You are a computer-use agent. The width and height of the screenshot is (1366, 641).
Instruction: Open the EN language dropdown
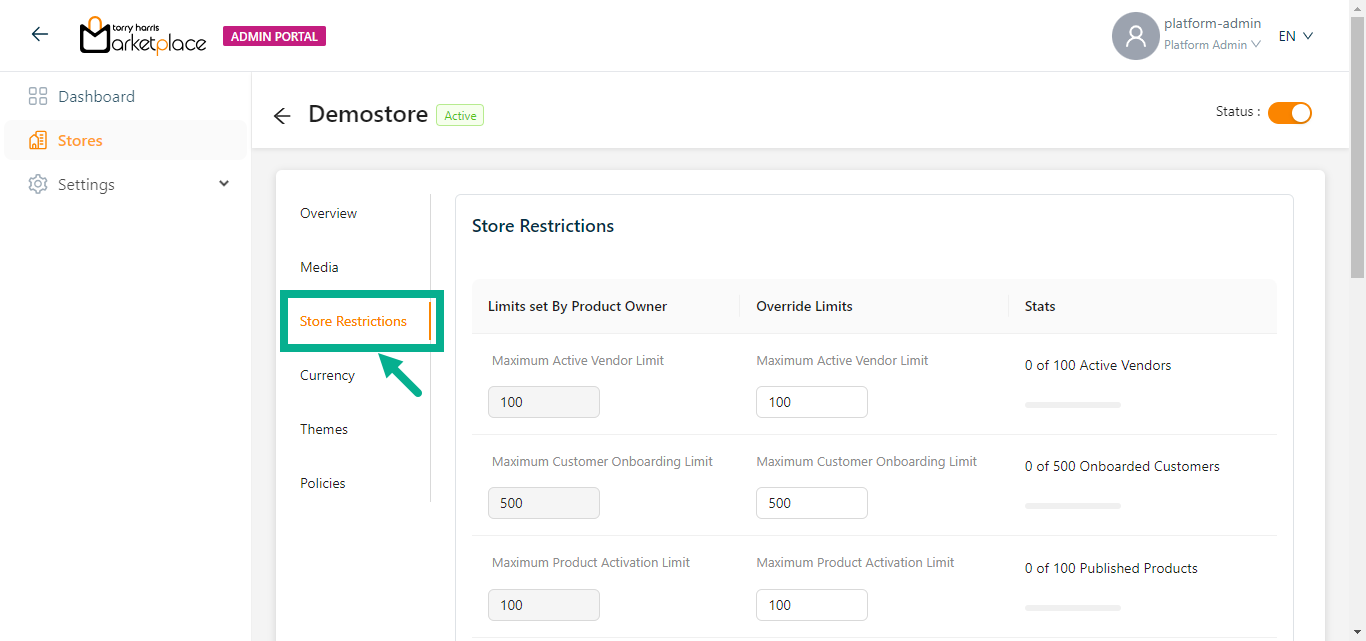[1295, 36]
